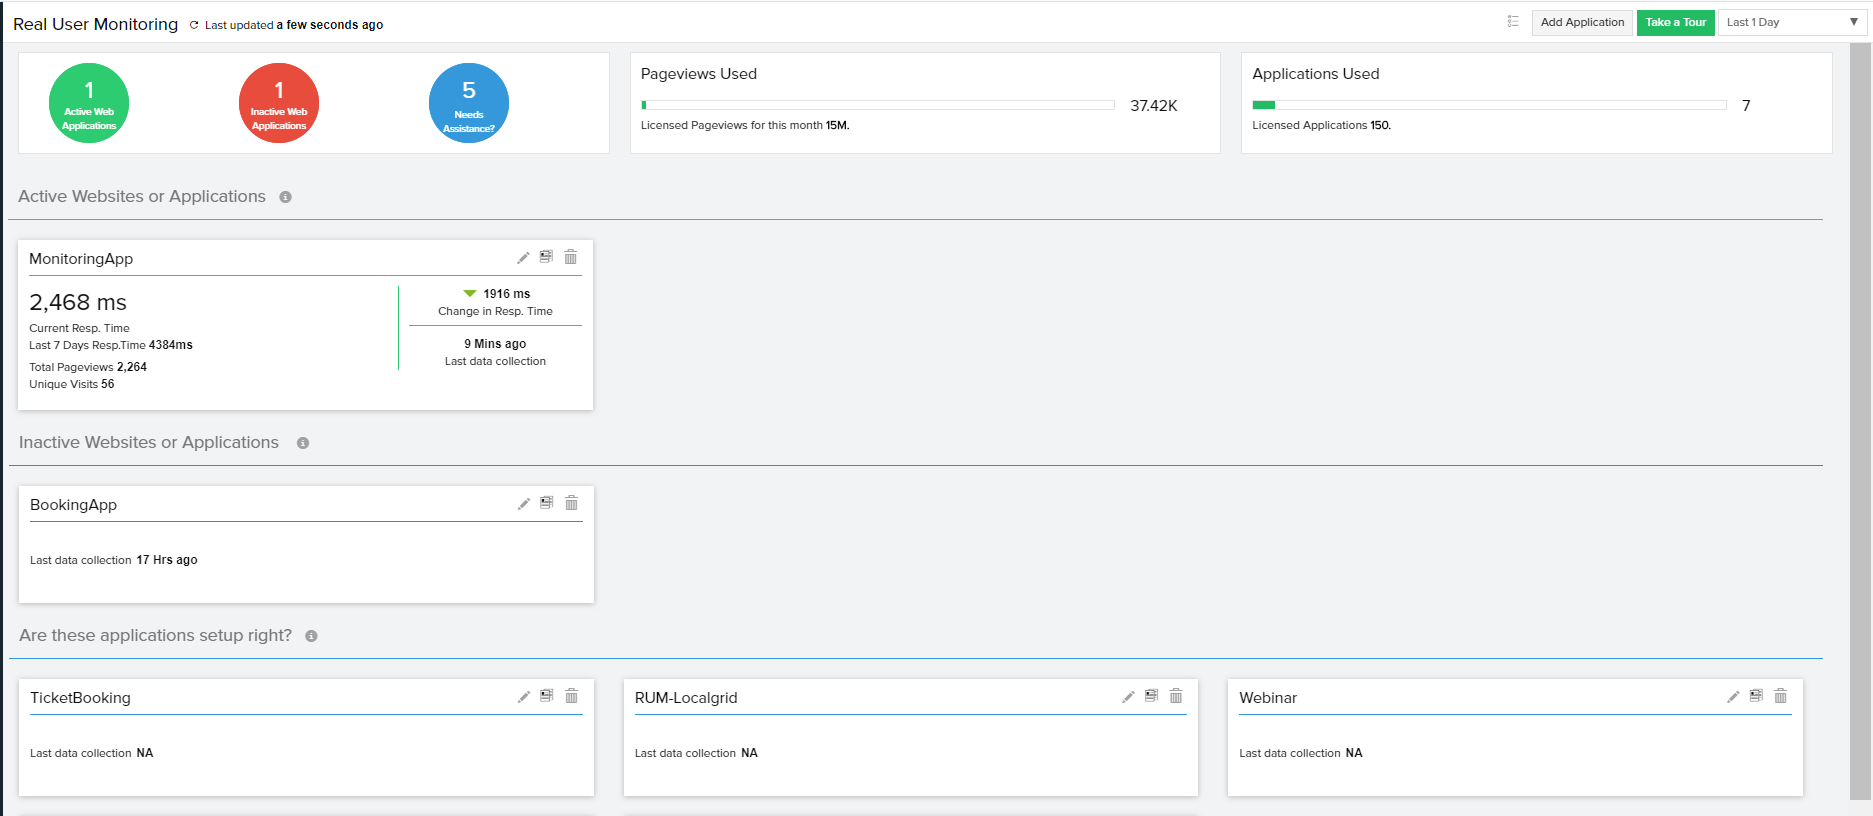Open the RUM-Localgrid card title
The width and height of the screenshot is (1873, 816).
coord(686,698)
